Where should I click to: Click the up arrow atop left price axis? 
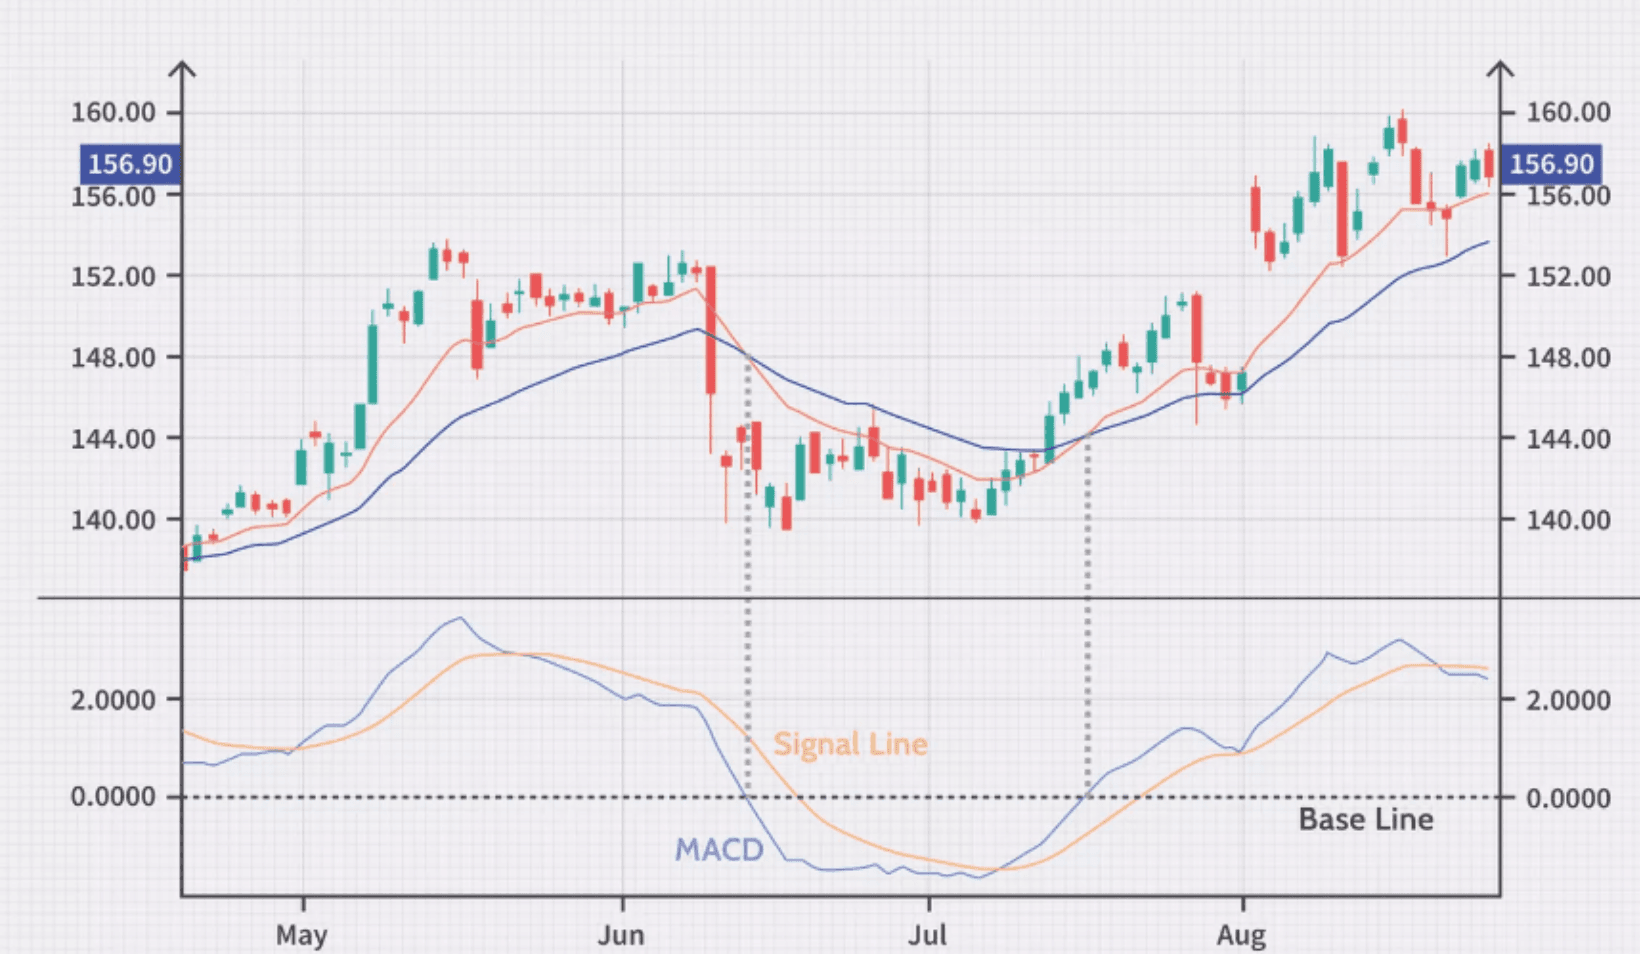(182, 70)
